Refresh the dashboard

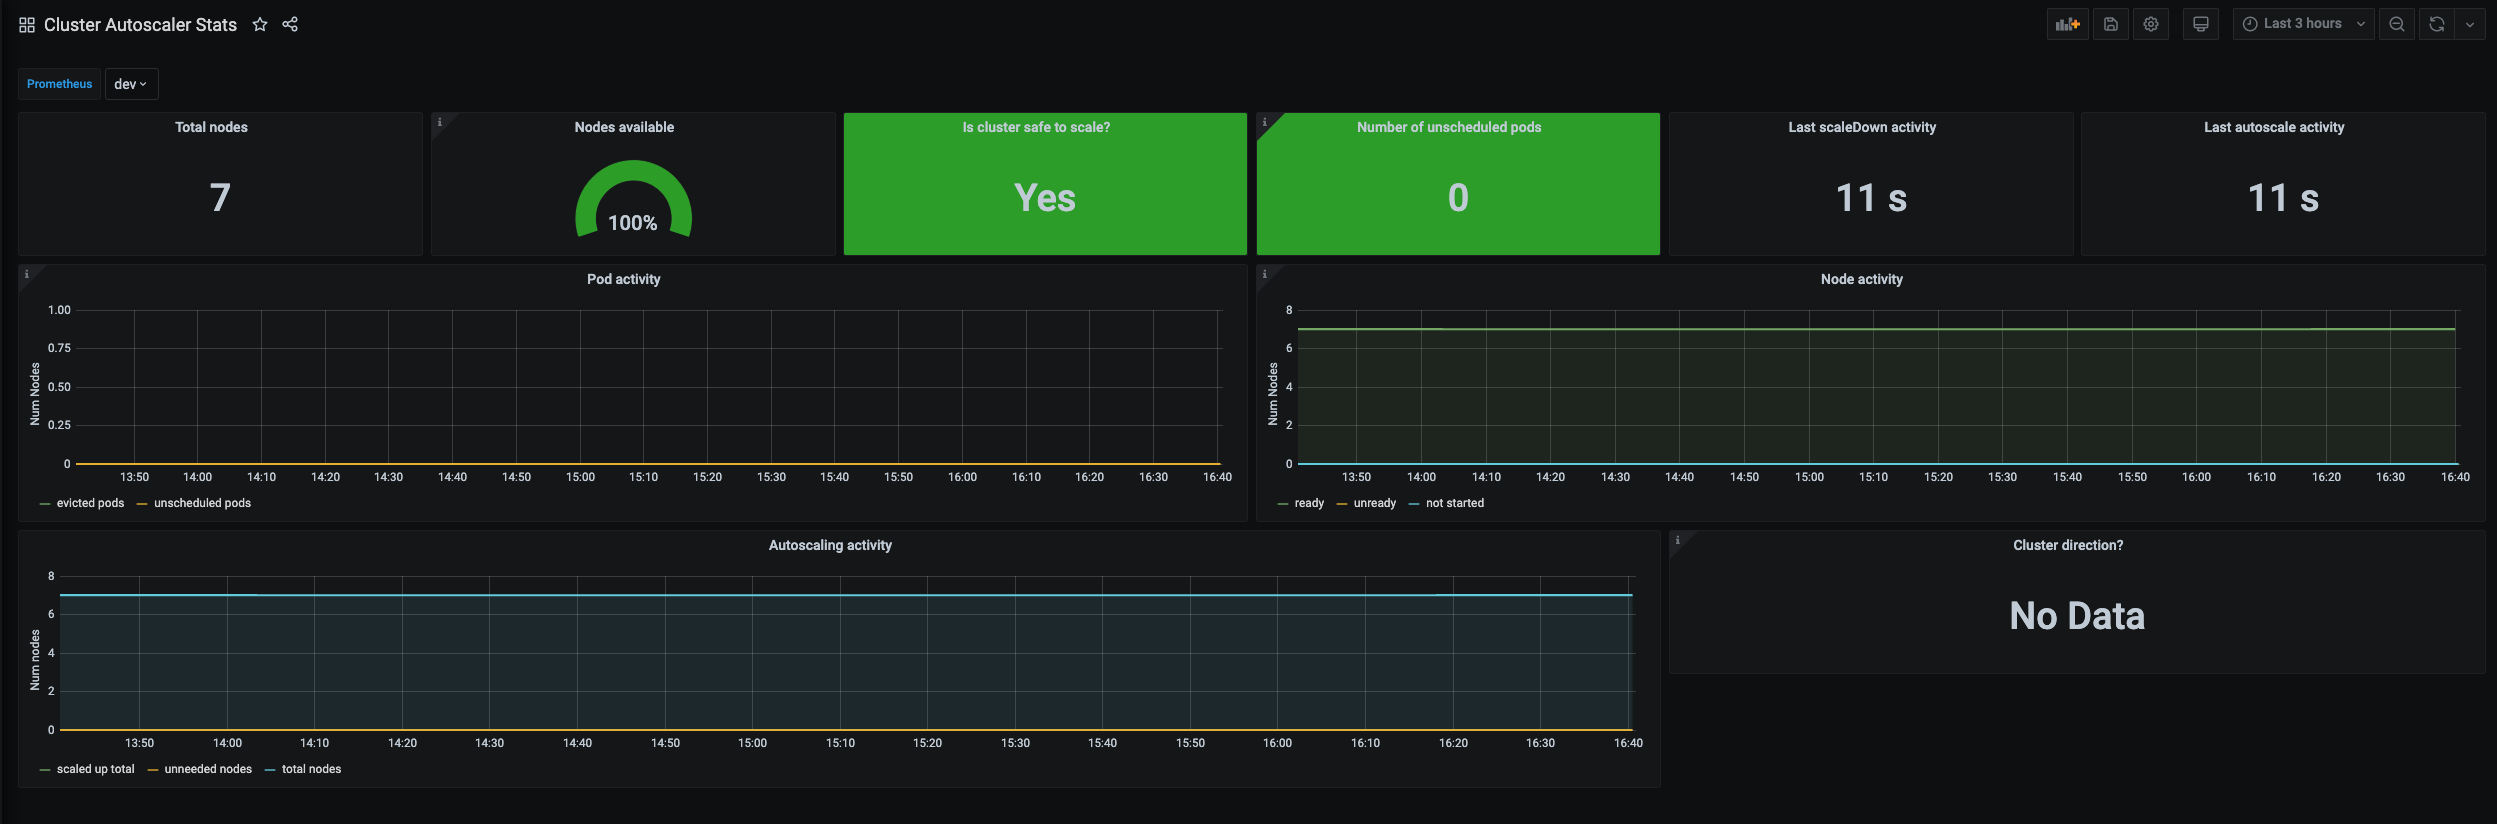(x=2436, y=24)
